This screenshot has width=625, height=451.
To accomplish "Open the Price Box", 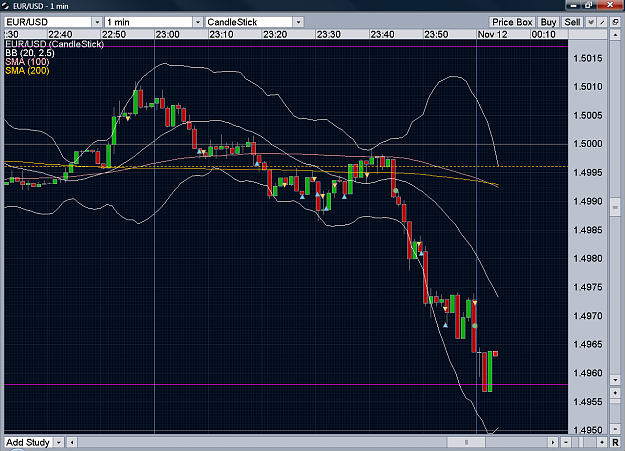I will click(512, 22).
